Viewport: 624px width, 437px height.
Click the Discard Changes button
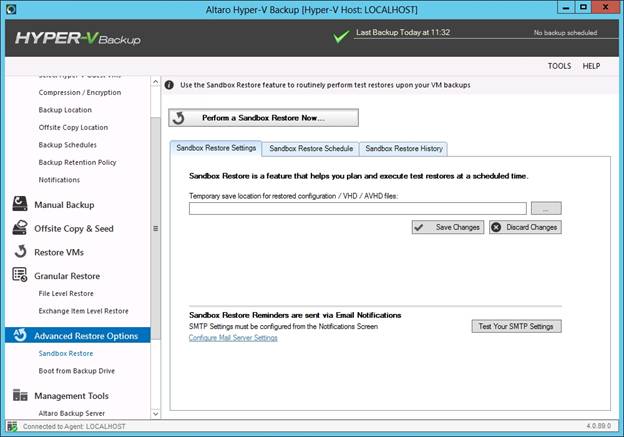[x=525, y=227]
